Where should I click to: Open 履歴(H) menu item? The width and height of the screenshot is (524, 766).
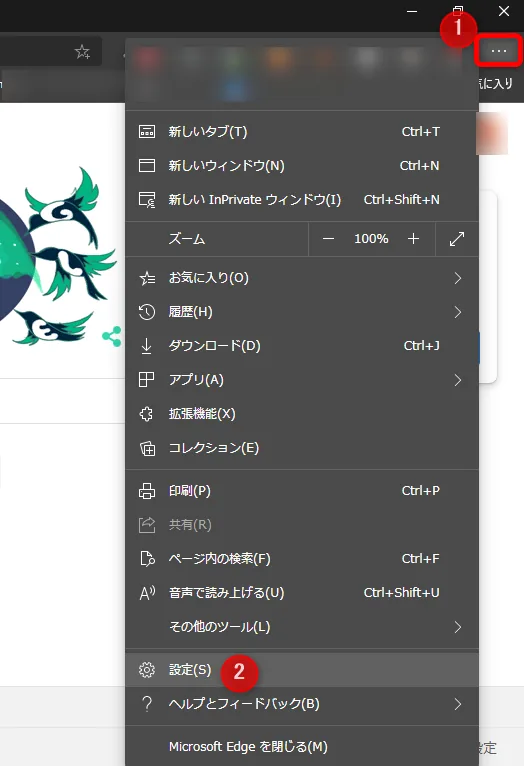302,312
